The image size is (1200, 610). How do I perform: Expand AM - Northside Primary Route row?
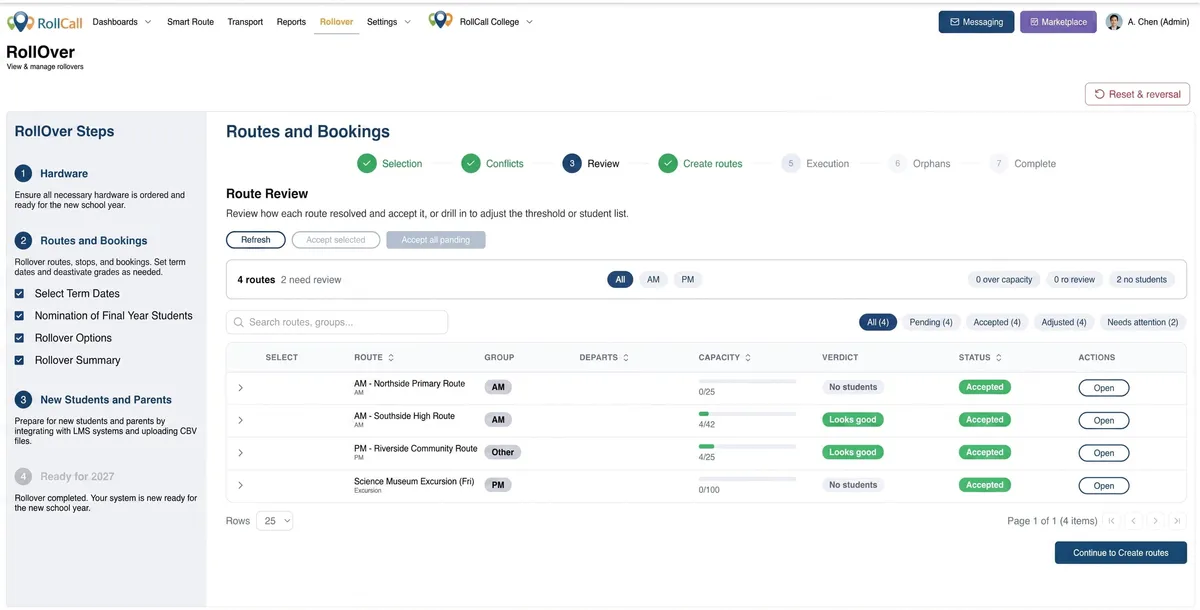point(241,388)
